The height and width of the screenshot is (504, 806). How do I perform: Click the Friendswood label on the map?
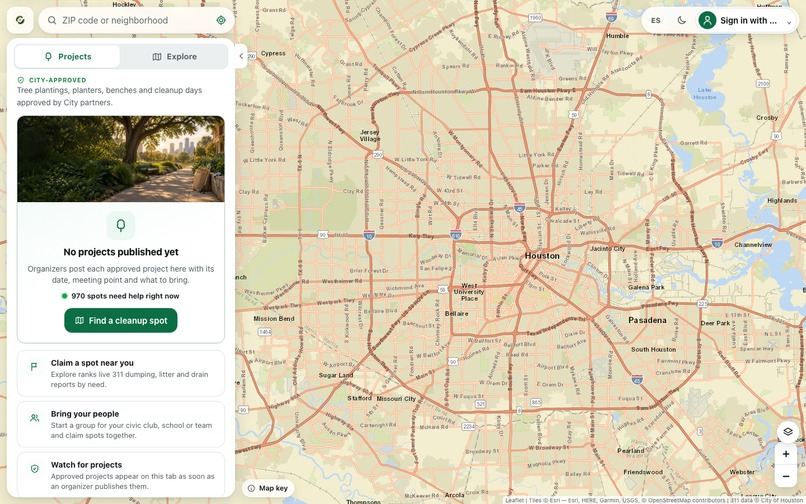tap(643, 472)
